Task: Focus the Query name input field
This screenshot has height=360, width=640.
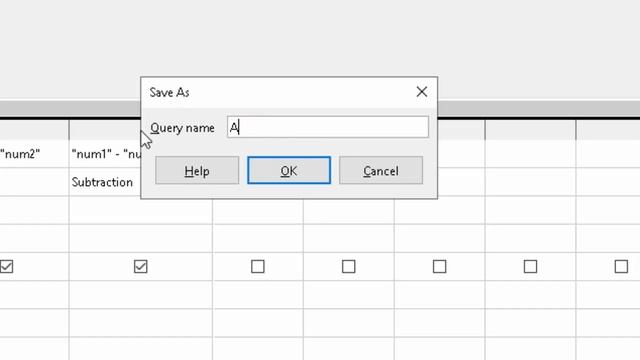Action: coord(328,127)
